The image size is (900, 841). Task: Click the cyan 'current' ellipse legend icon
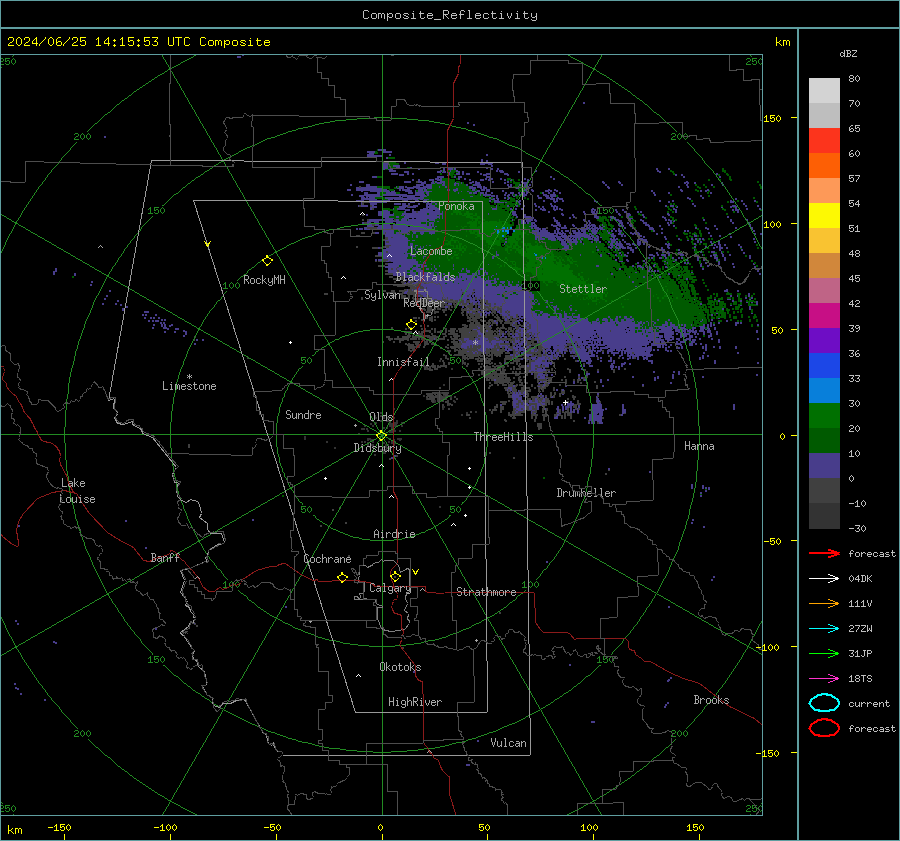coord(824,703)
